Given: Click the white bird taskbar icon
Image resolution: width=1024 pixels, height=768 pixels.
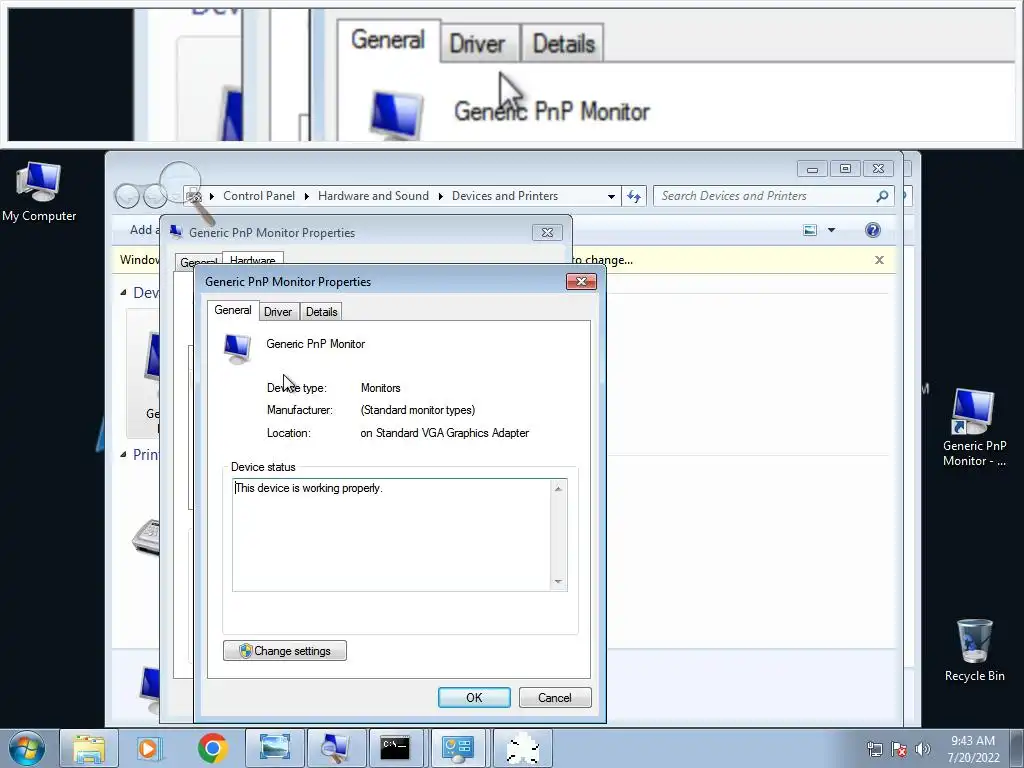Looking at the screenshot, I should [522, 748].
